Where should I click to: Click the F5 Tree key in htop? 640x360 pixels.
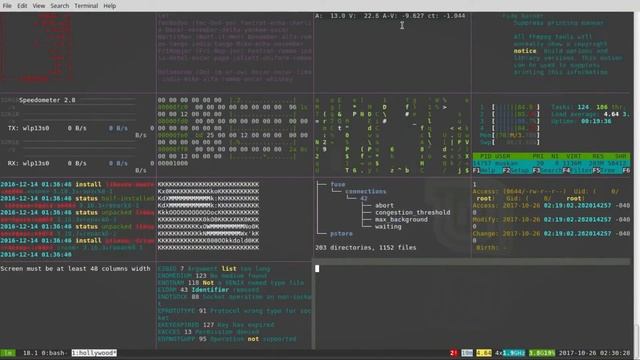pyautogui.click(x=607, y=170)
